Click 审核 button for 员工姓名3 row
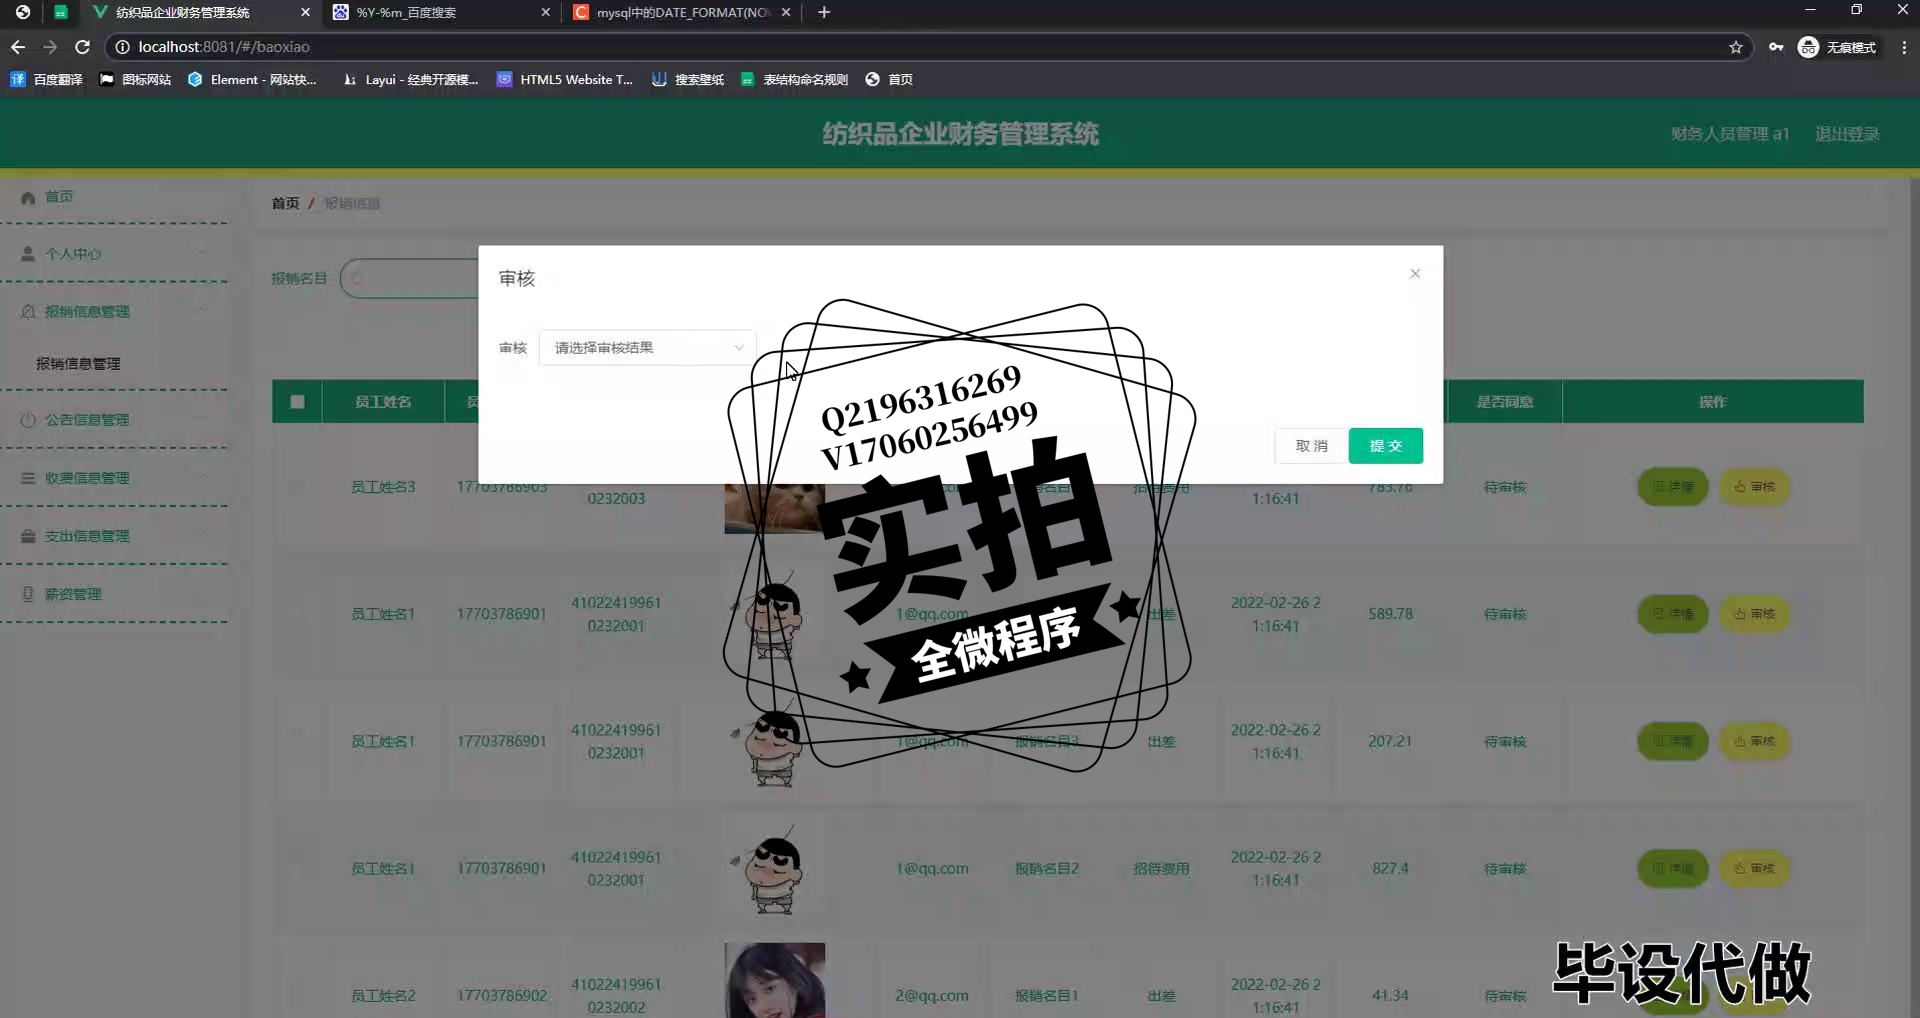 [1754, 487]
